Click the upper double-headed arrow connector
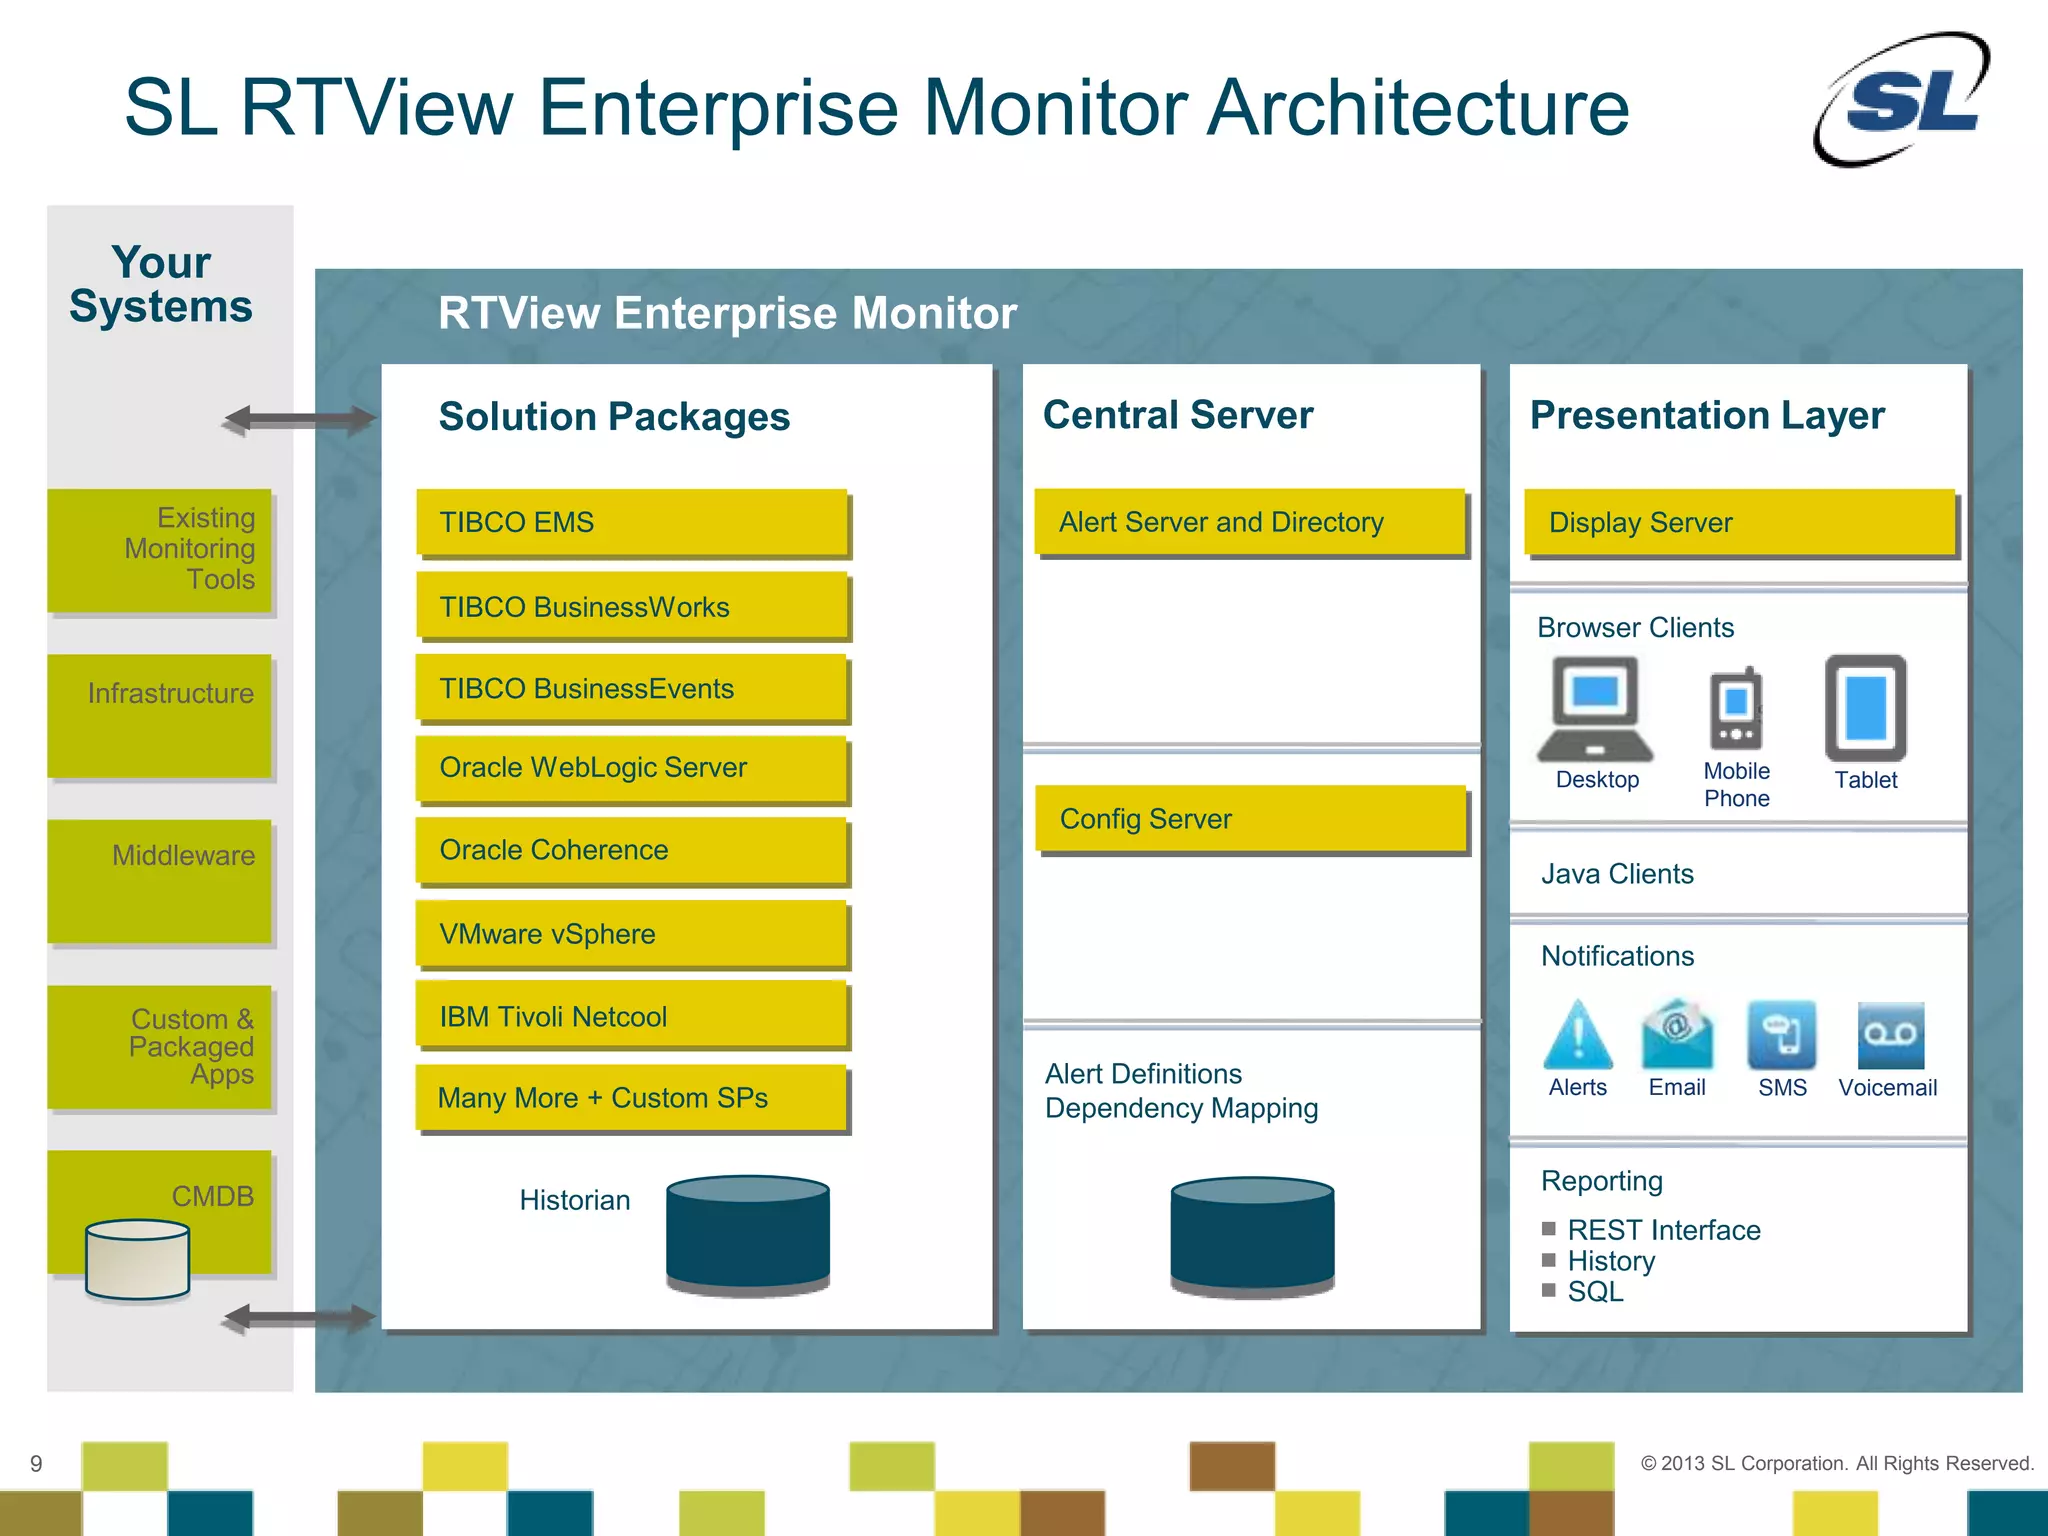Screen dimensions: 2048x1536 [299, 419]
